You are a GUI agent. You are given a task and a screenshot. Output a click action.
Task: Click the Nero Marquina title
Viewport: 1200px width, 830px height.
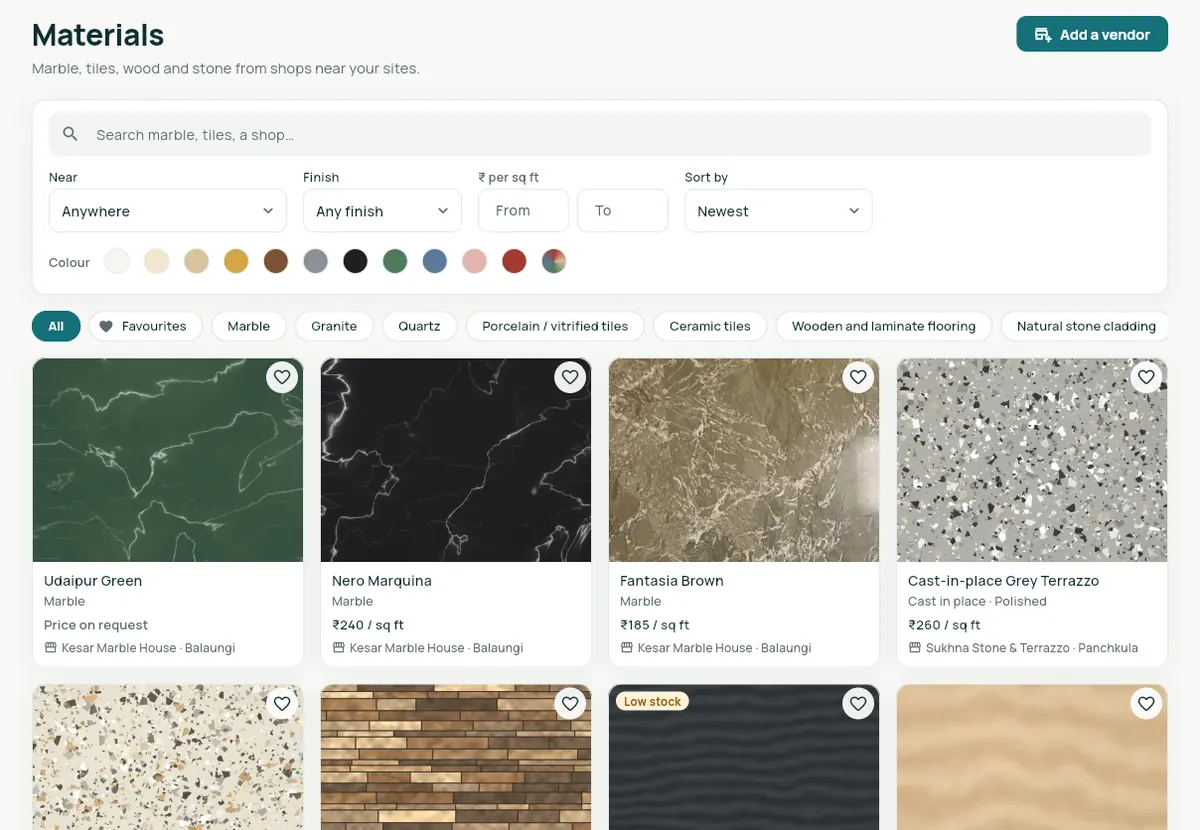(382, 581)
